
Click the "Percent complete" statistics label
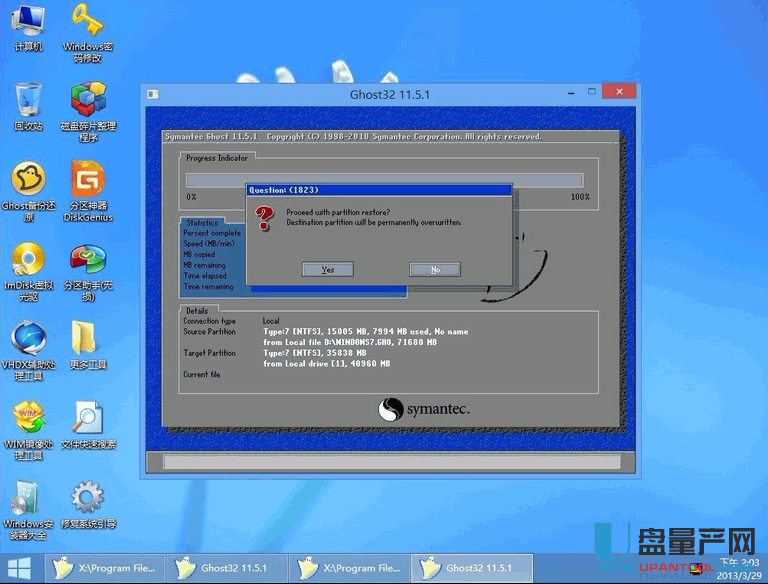click(x=212, y=233)
